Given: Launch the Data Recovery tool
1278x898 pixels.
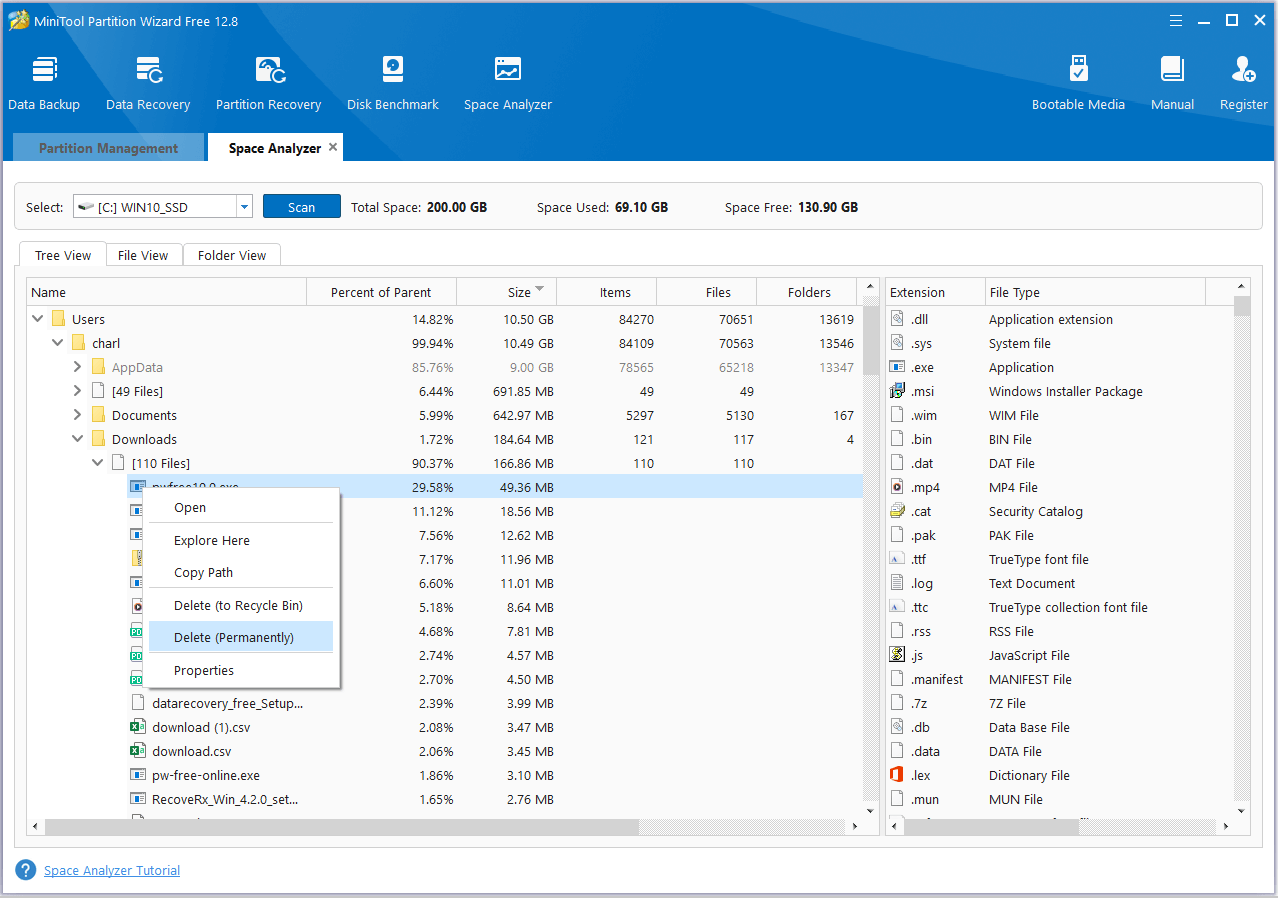Looking at the screenshot, I should [x=148, y=83].
